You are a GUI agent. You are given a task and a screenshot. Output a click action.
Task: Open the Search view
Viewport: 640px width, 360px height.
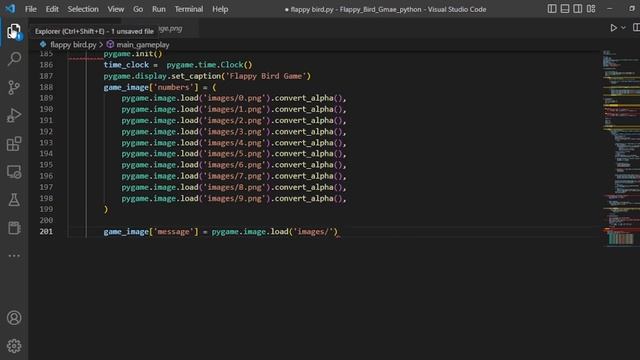[14, 59]
